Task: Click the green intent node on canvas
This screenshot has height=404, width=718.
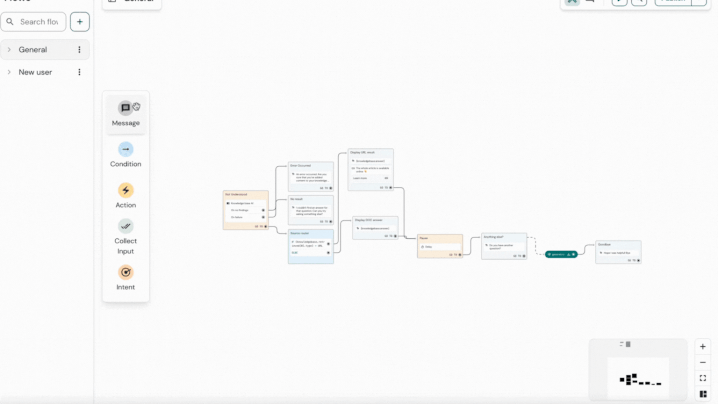Action: tap(560, 254)
